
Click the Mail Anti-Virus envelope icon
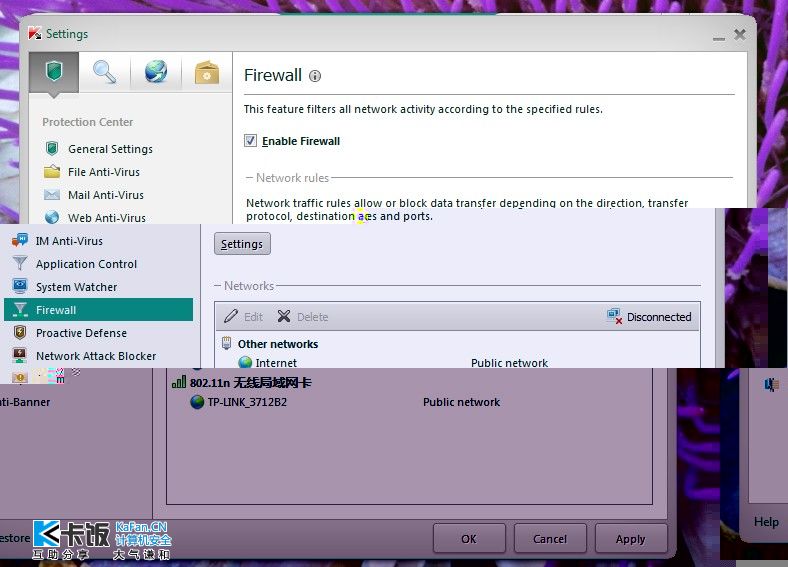pos(52,195)
